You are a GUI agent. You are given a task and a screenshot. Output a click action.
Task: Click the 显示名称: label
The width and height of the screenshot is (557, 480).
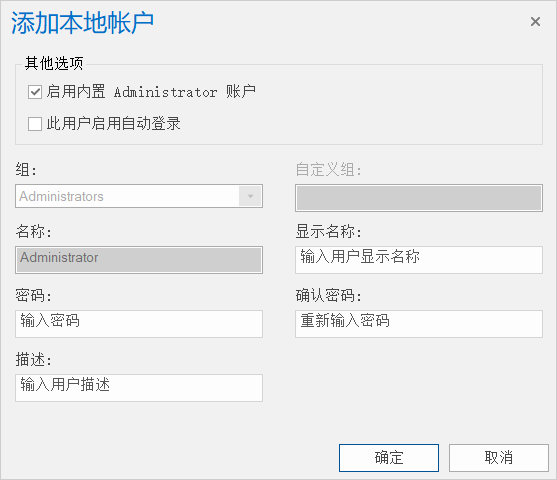329,231
